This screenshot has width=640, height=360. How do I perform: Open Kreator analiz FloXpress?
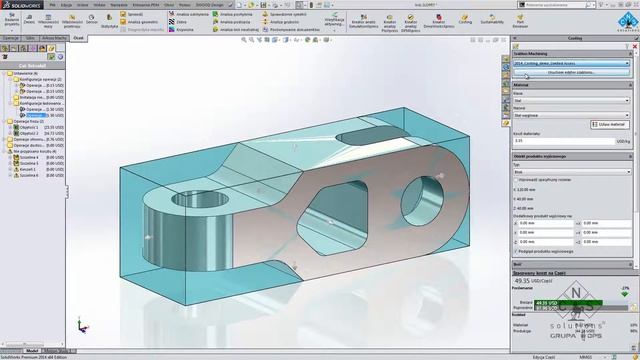click(389, 23)
